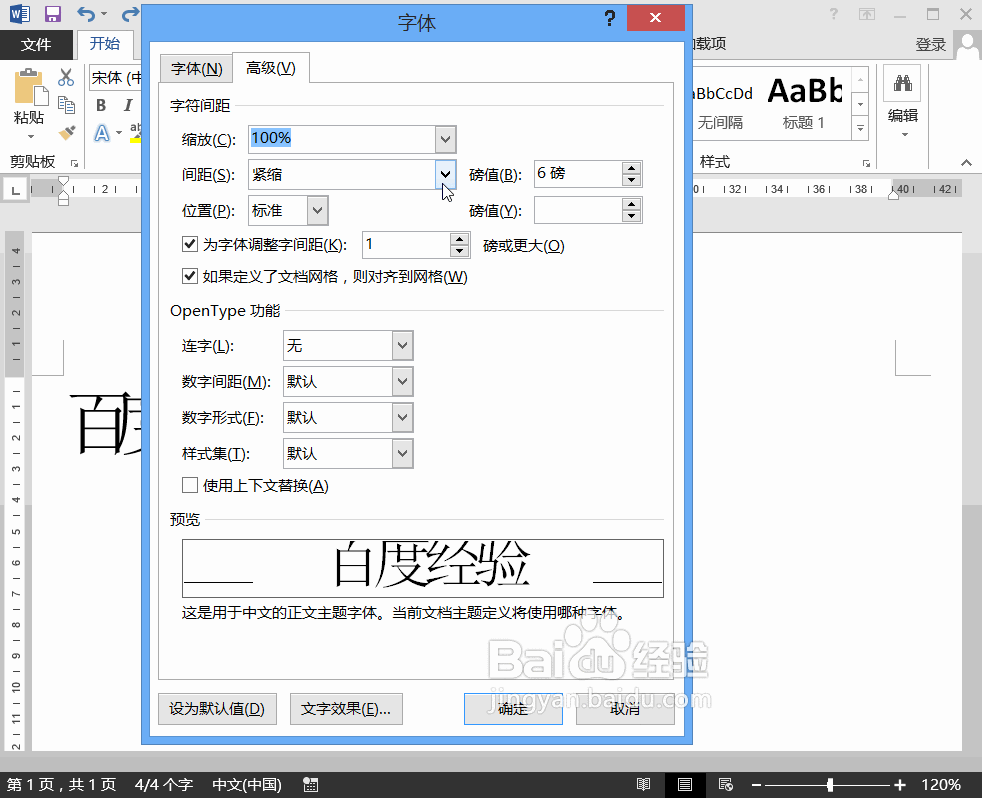Increase 磅值 with the up stepper arrow
Screen dimensions: 982x798
(x=630, y=167)
